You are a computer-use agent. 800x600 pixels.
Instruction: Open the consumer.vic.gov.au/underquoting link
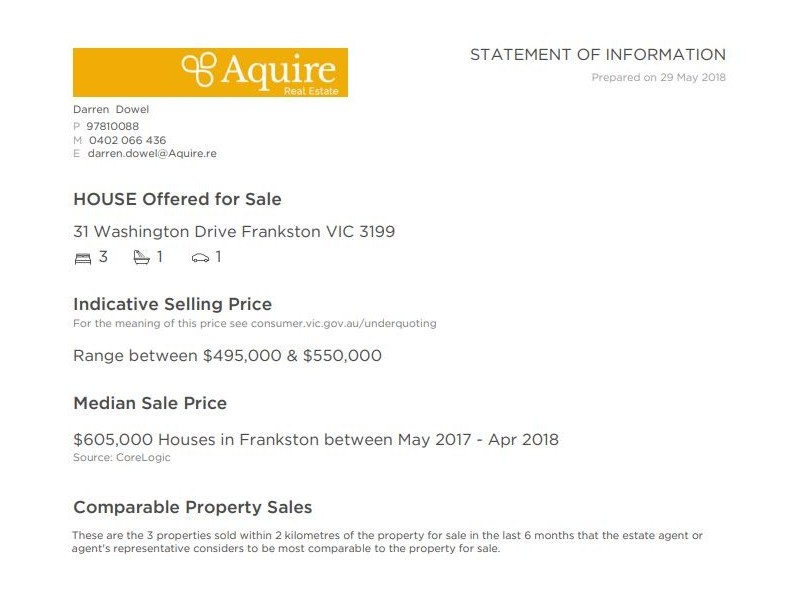tap(343, 323)
